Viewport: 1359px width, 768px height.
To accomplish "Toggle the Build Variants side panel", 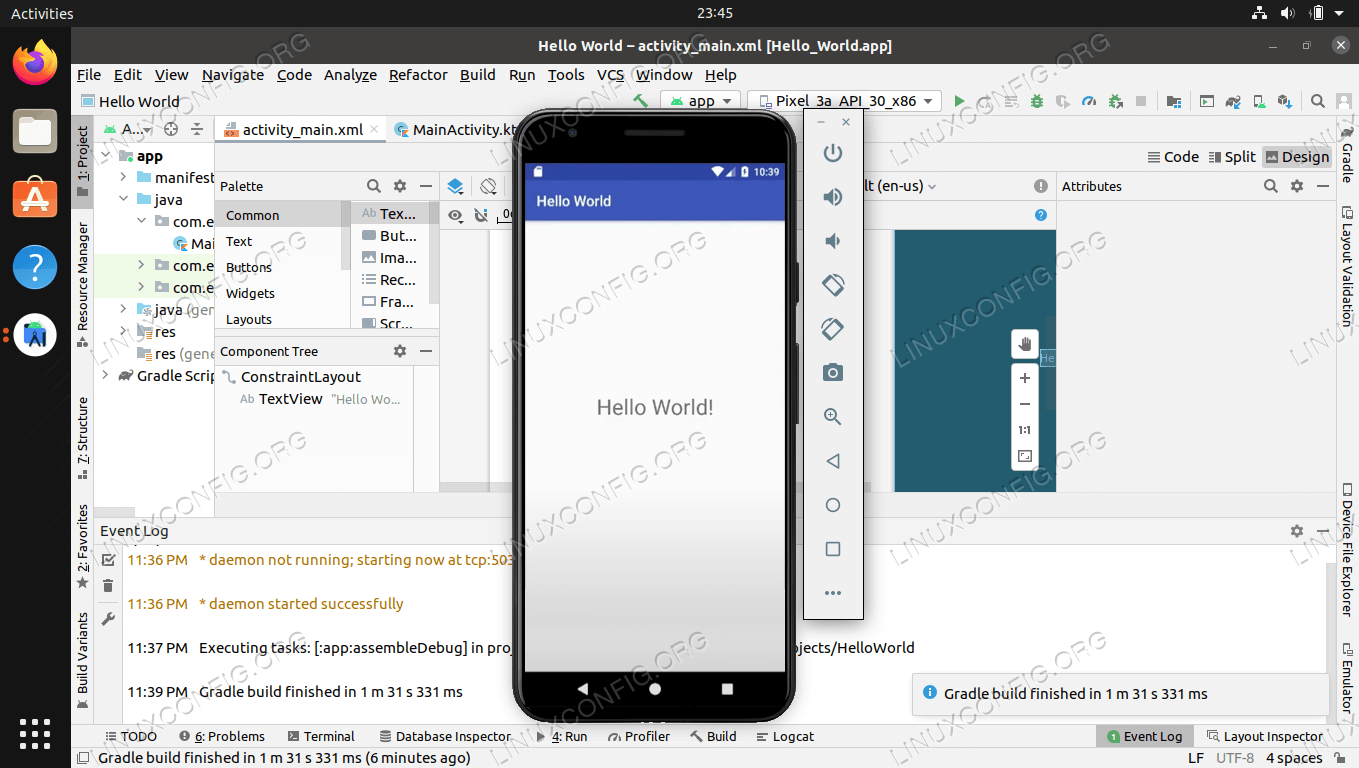I will coord(83,663).
